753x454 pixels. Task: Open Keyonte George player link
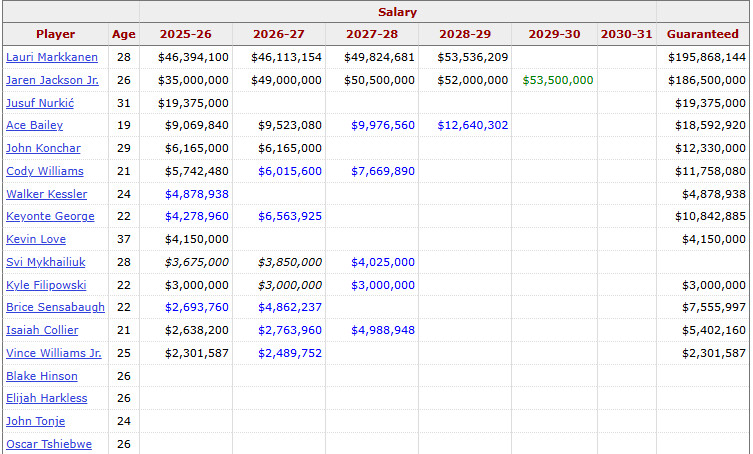point(50,216)
